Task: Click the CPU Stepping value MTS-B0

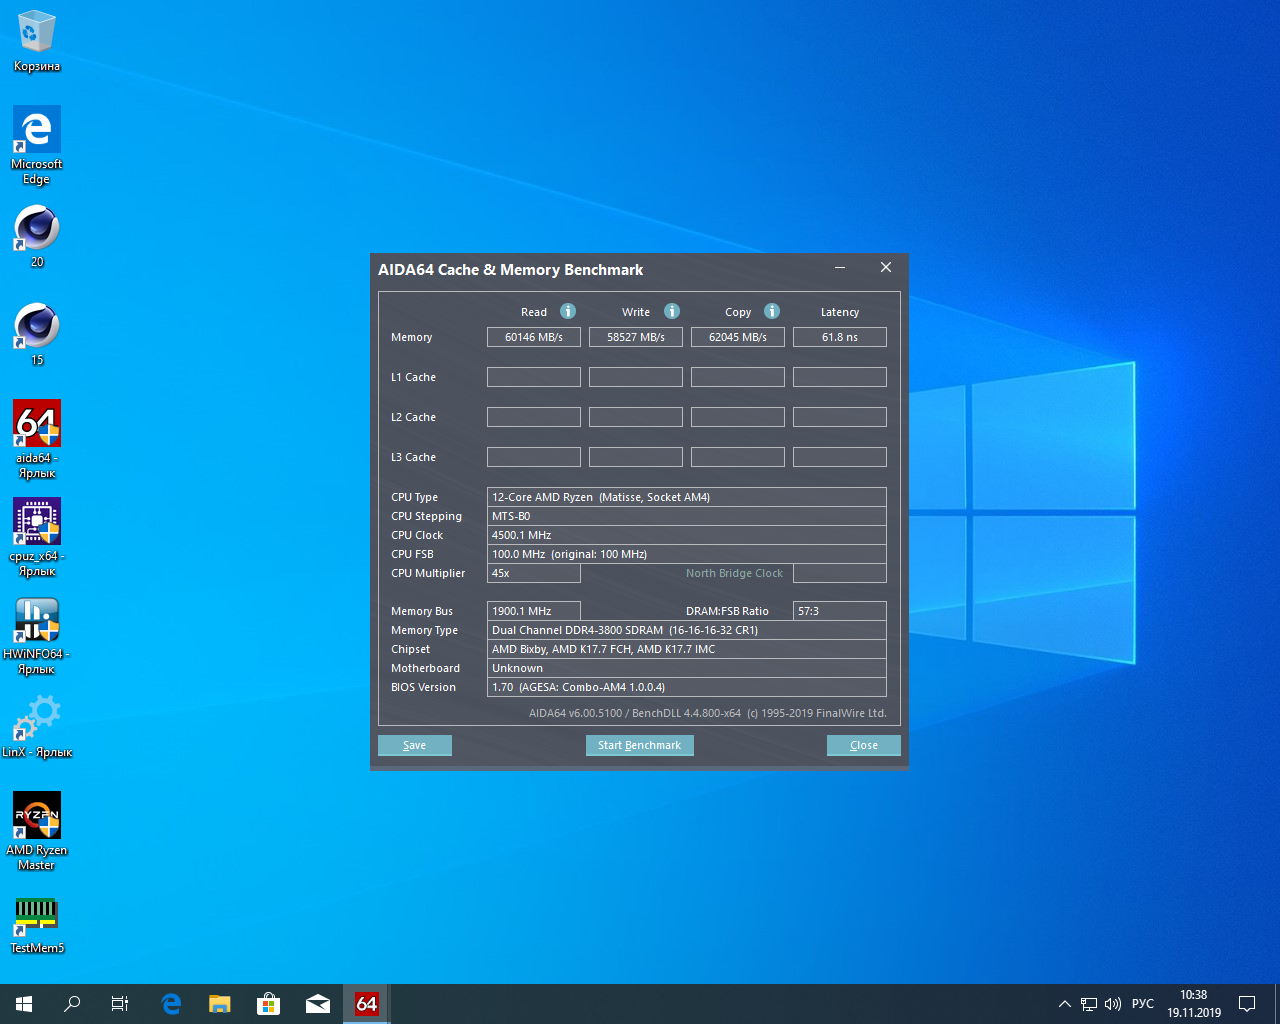Action: 687,516
